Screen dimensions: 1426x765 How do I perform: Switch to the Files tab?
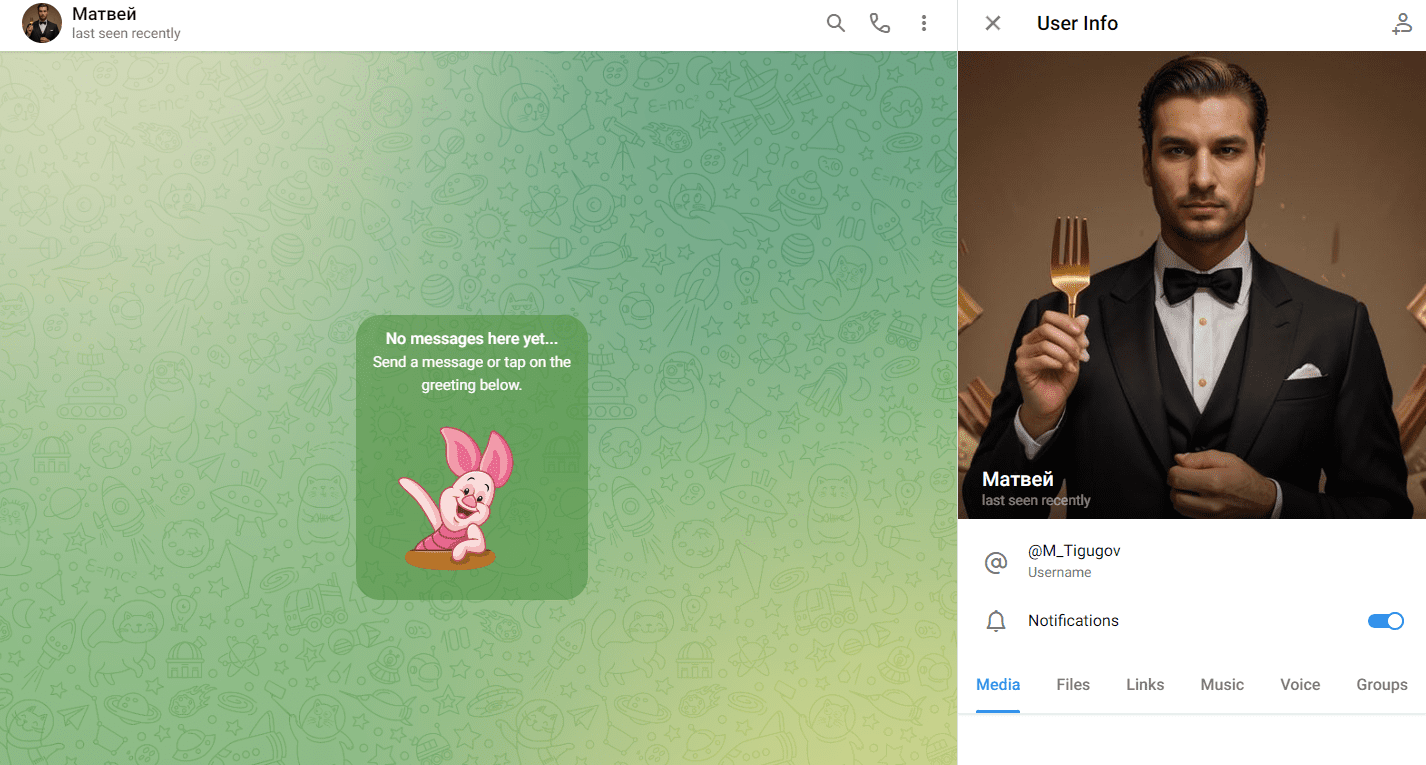tap(1073, 685)
